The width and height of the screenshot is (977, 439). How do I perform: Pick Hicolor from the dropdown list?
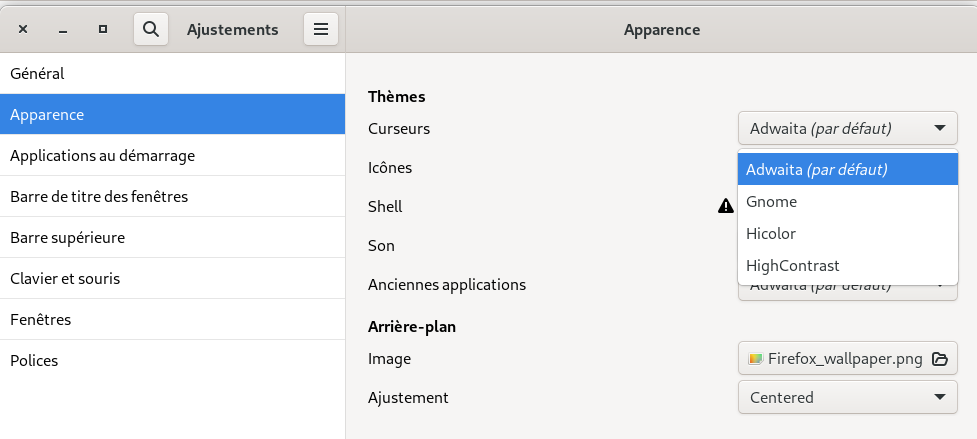[x=771, y=233]
